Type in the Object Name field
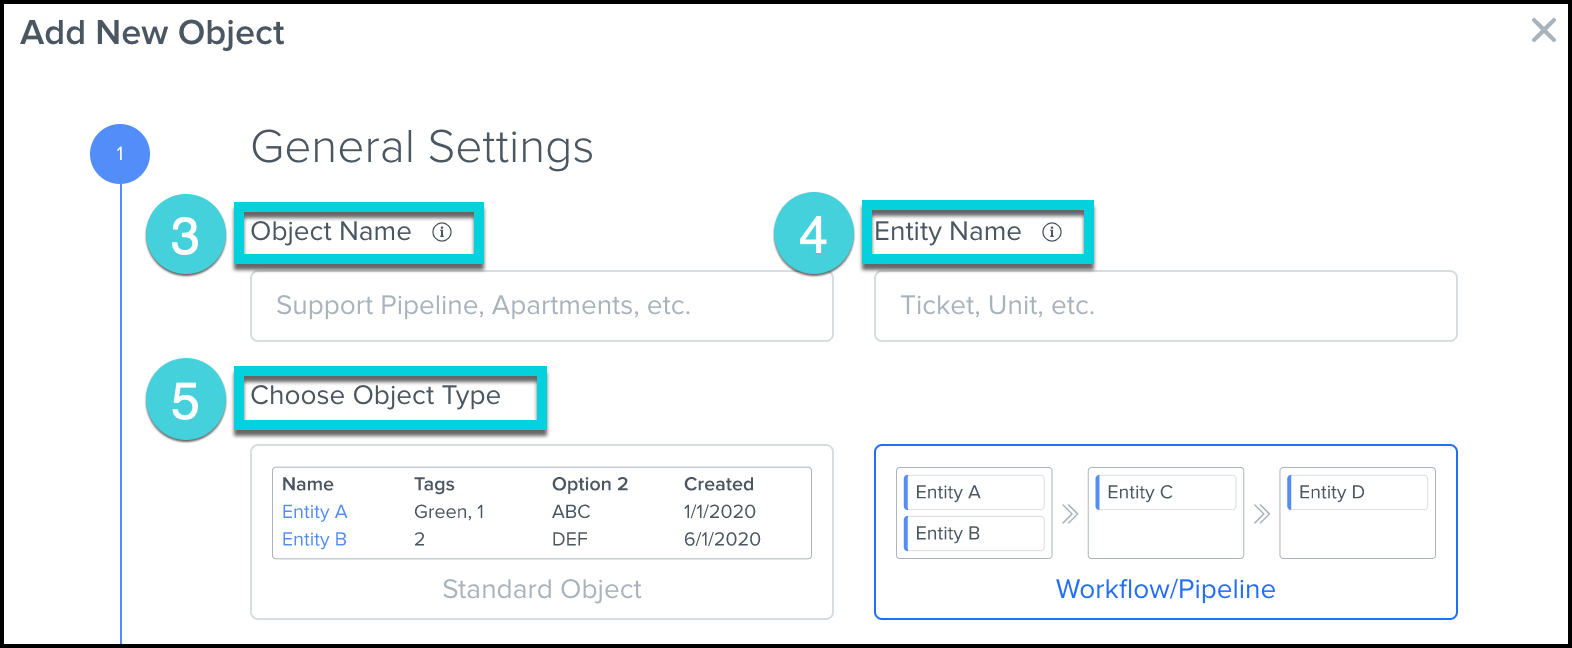 (541, 306)
